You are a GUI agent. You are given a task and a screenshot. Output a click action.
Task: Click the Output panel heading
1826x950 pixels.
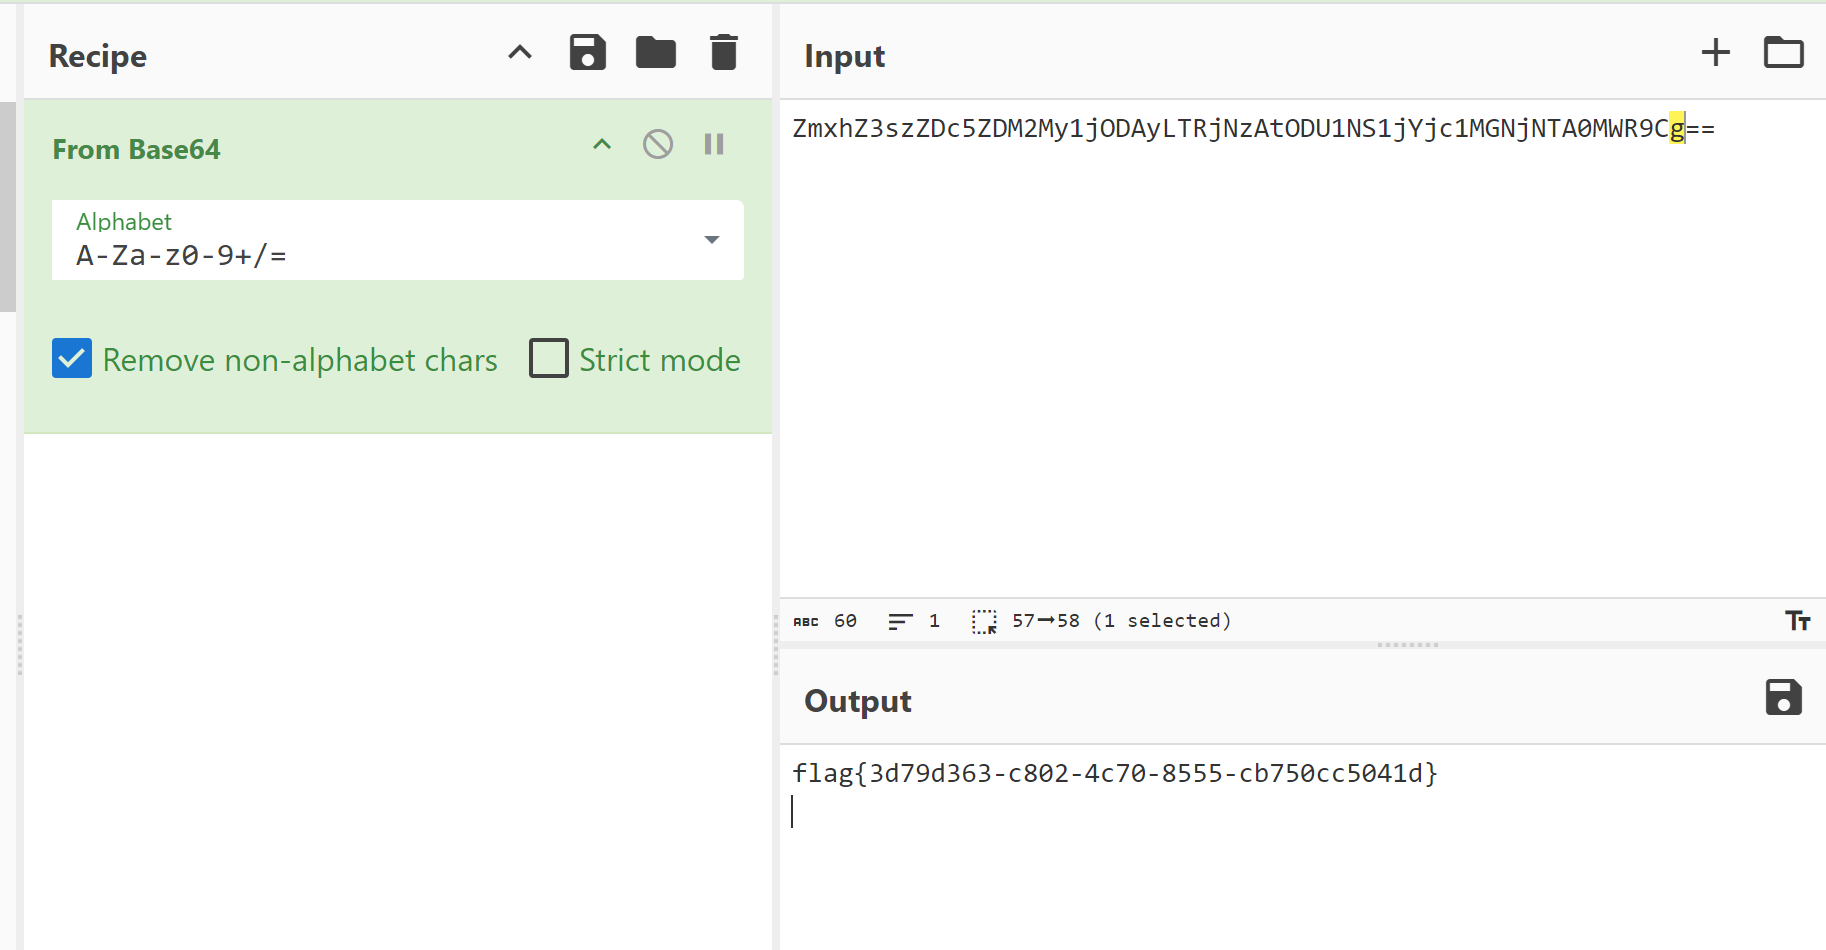[858, 701]
